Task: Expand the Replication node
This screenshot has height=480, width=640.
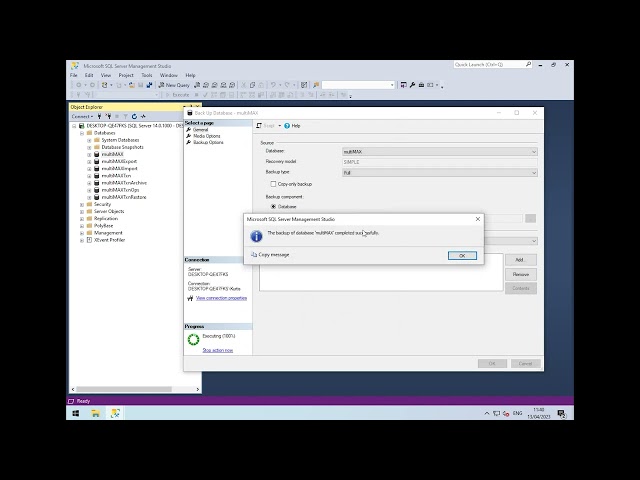Action: (82, 219)
